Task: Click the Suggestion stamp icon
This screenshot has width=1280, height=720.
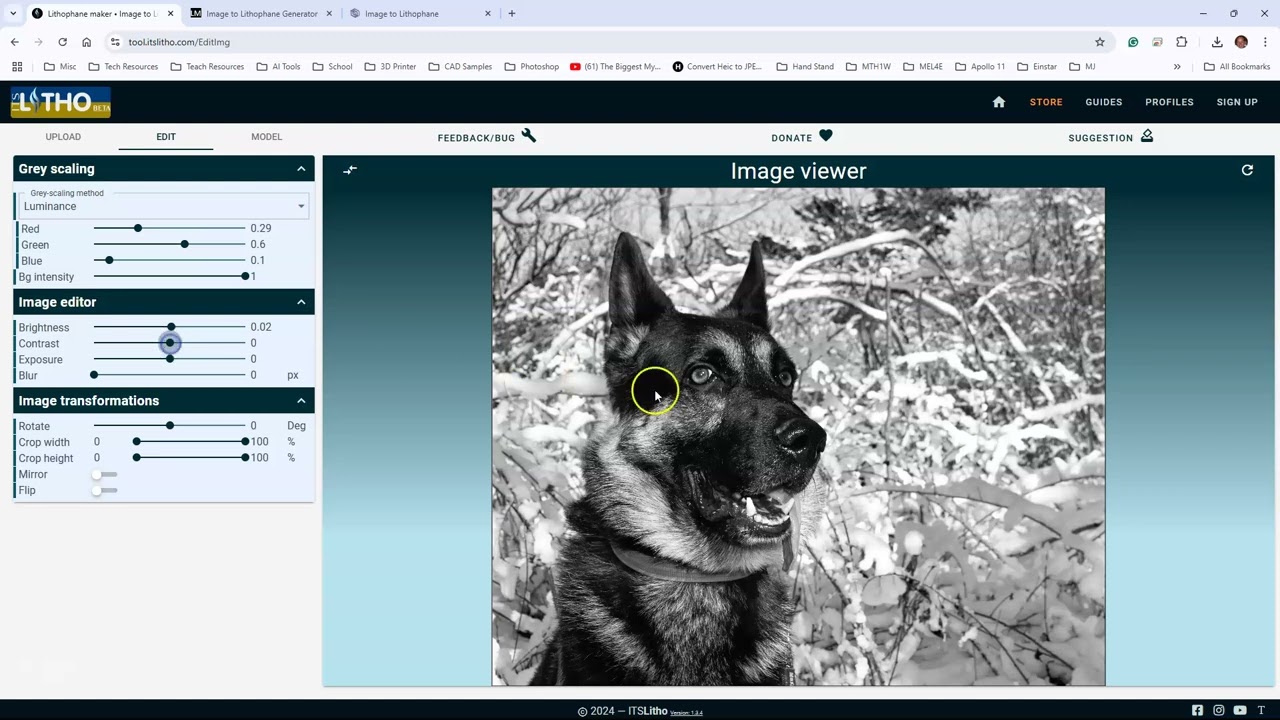Action: click(x=1147, y=136)
